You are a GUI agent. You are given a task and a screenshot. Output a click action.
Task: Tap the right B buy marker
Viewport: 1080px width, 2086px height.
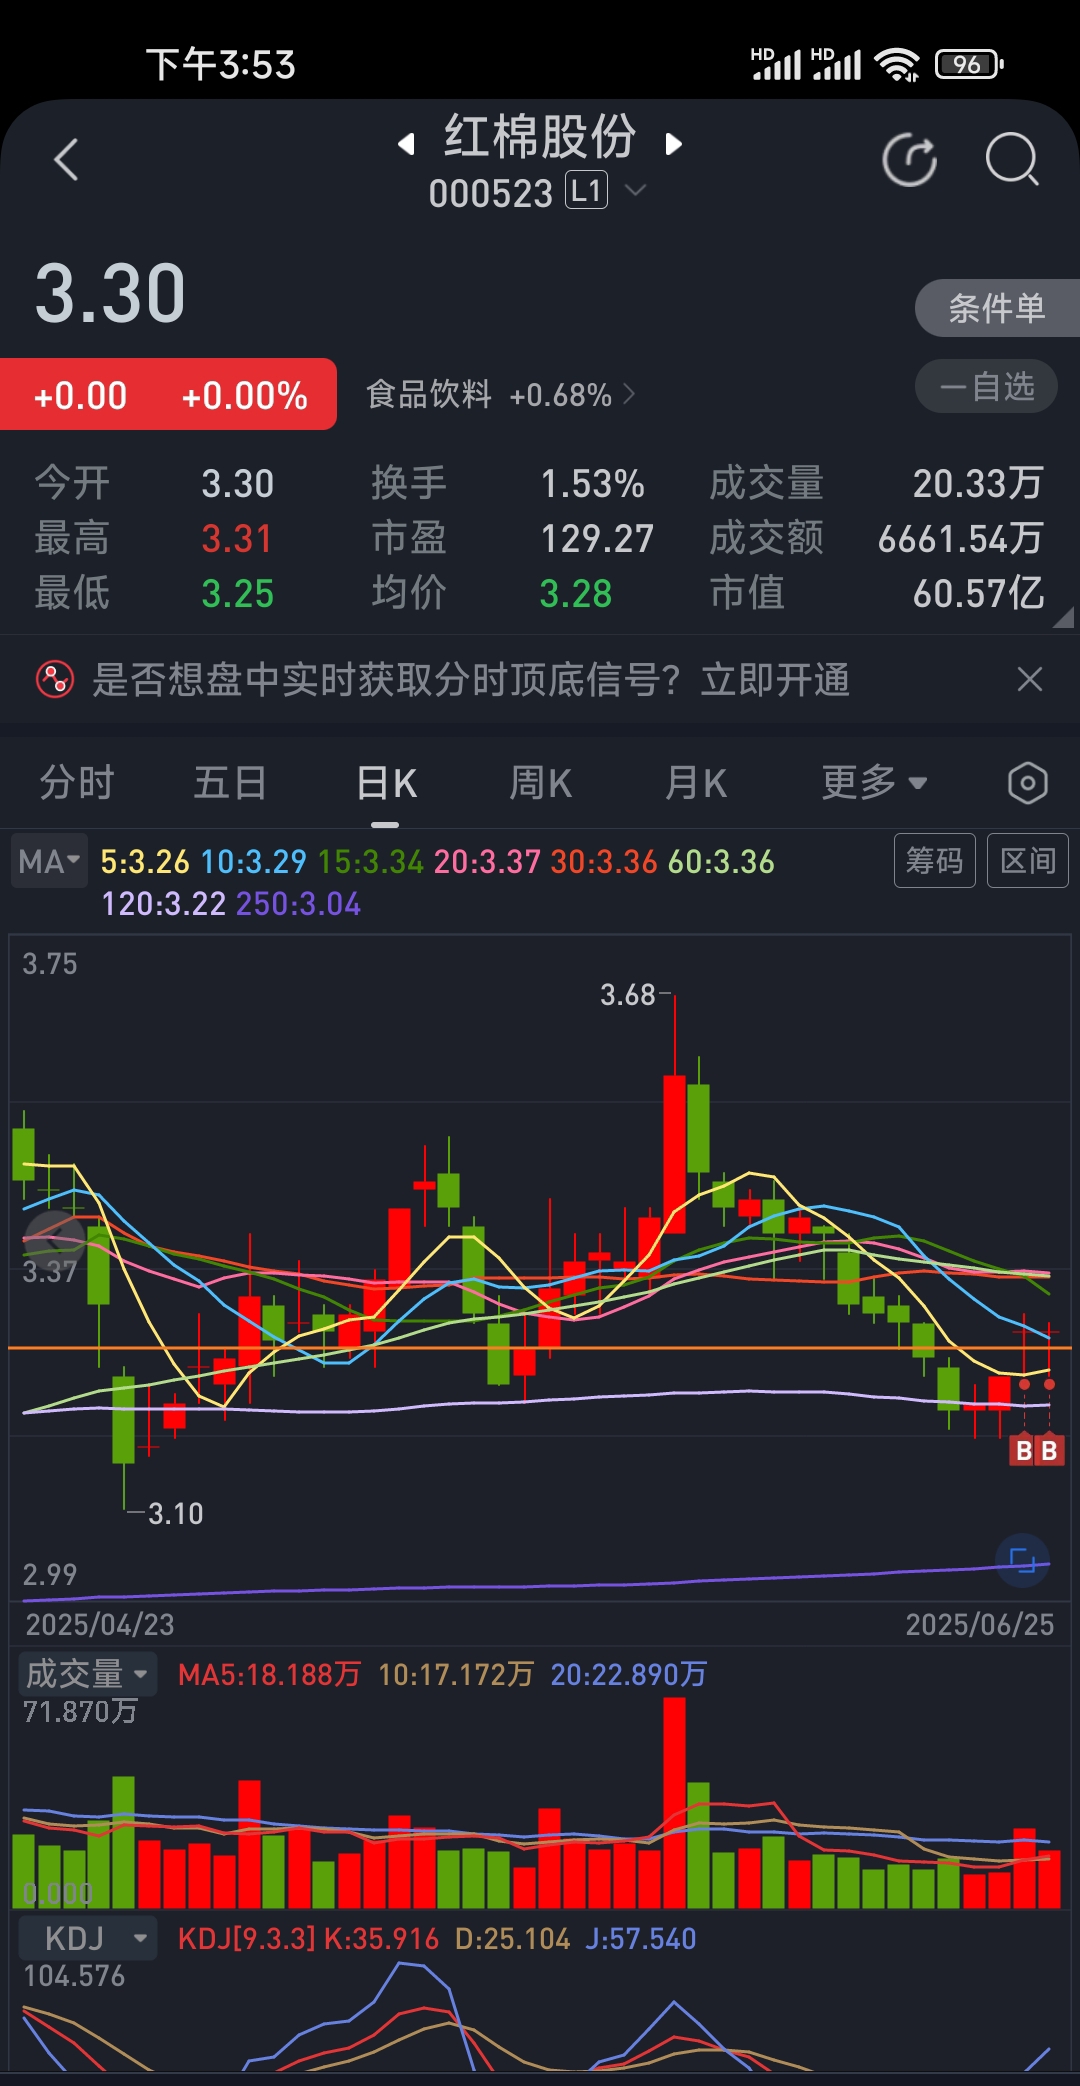click(x=1050, y=1450)
